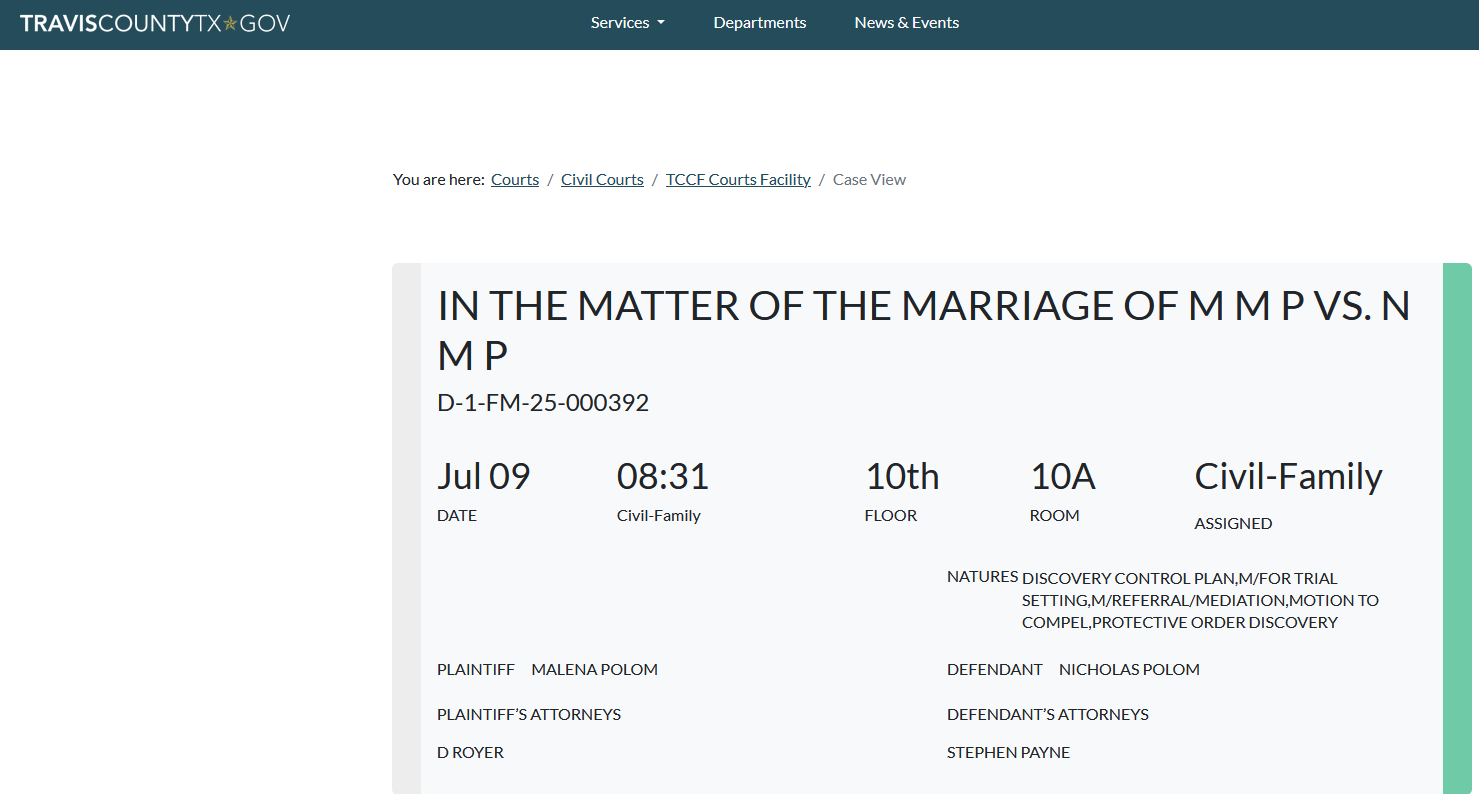This screenshot has width=1479, height=794.
Task: Click plaintiff attorney D ROYER
Action: click(x=470, y=753)
